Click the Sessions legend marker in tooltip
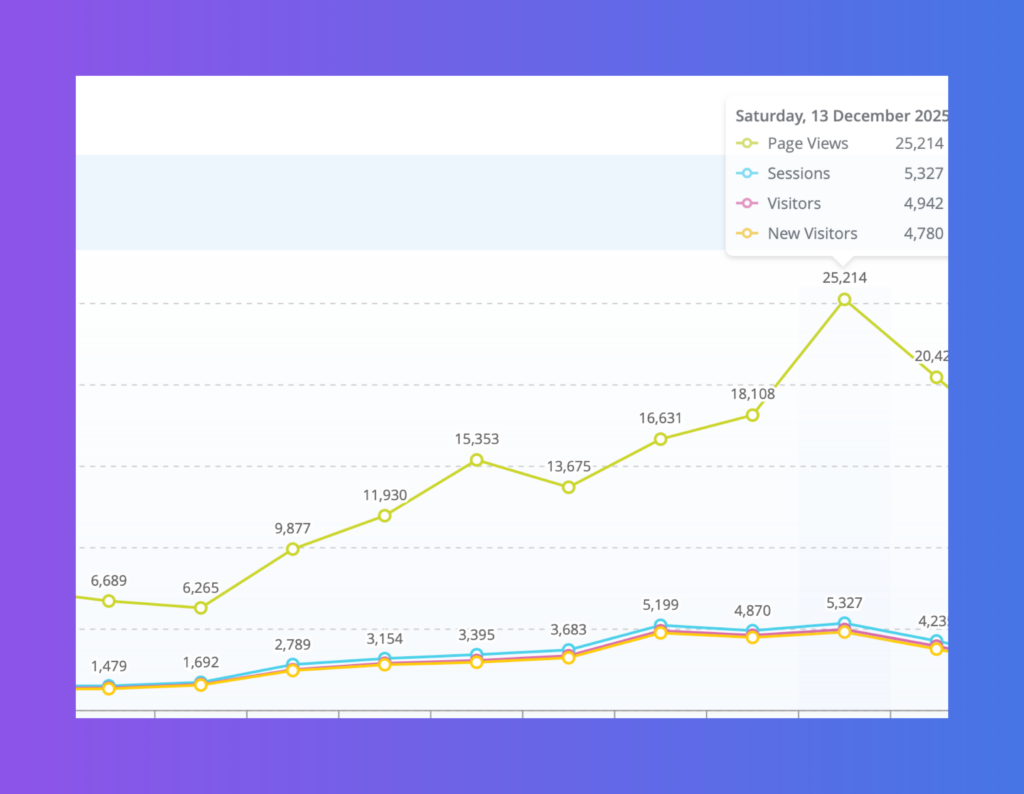The image size is (1024, 794). (x=746, y=174)
